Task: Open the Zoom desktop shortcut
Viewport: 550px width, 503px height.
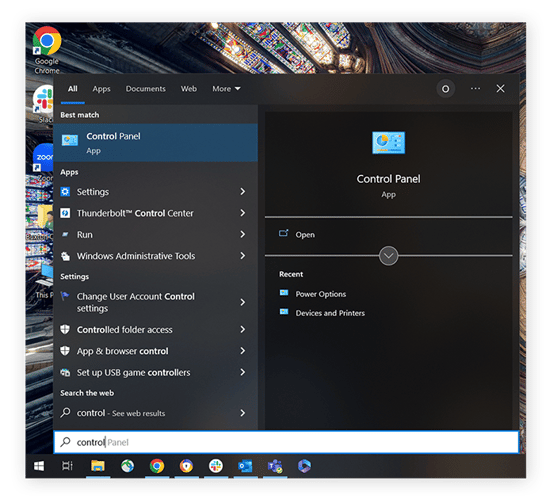Action: tap(43, 161)
